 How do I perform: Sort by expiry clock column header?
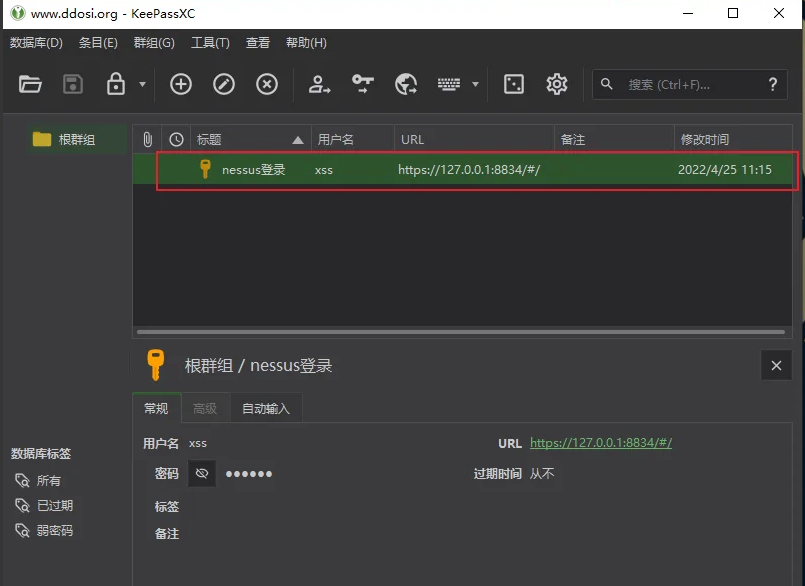(176, 139)
